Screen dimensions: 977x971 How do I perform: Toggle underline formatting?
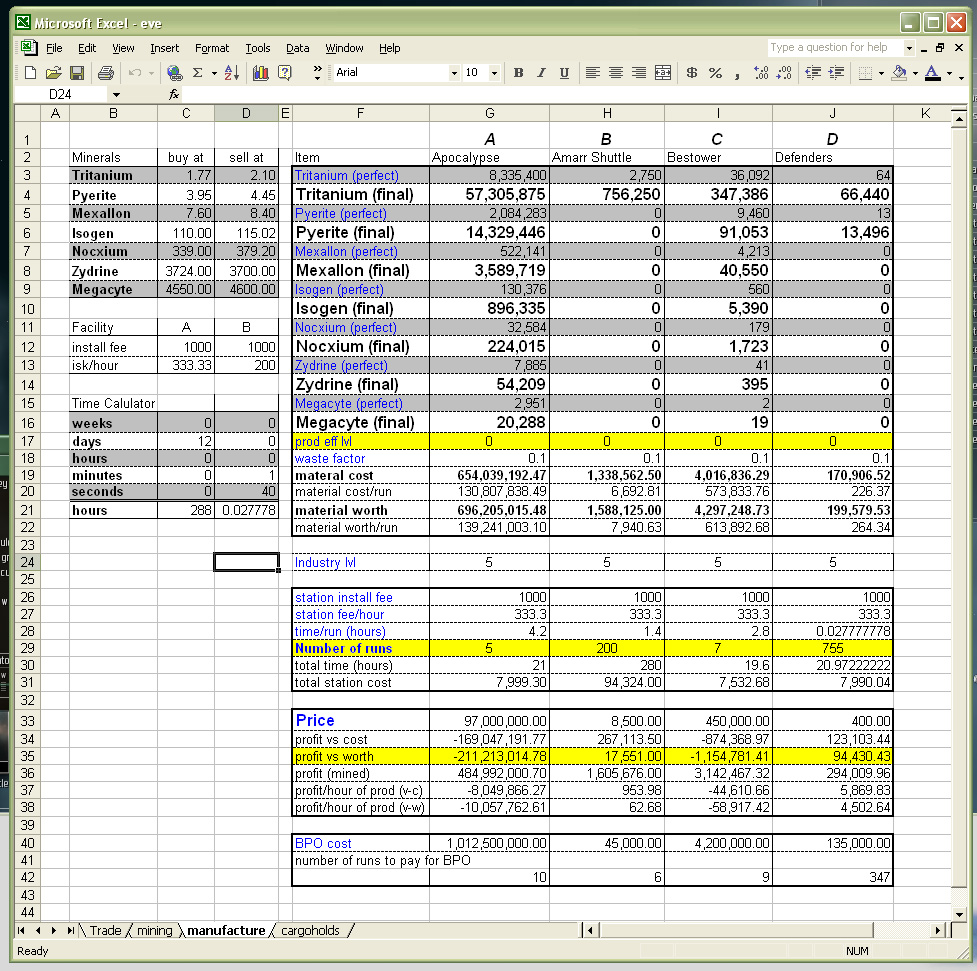tap(564, 73)
